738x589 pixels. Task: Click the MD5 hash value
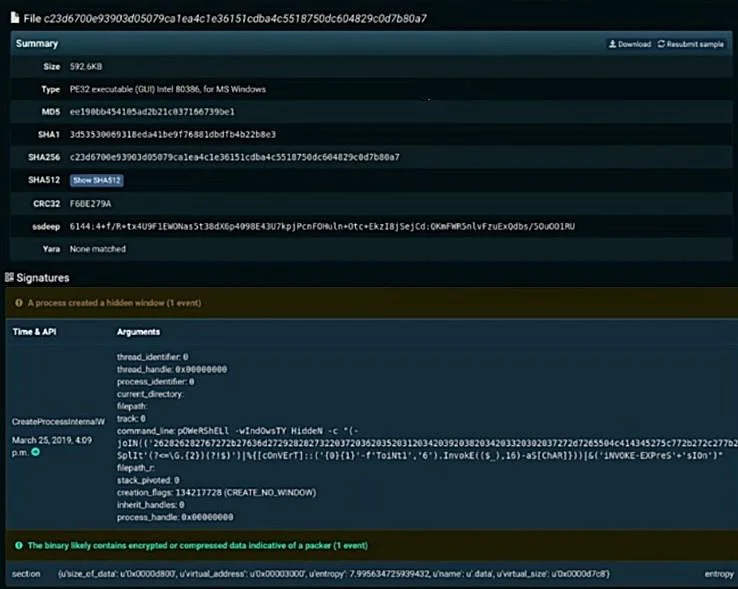152,112
